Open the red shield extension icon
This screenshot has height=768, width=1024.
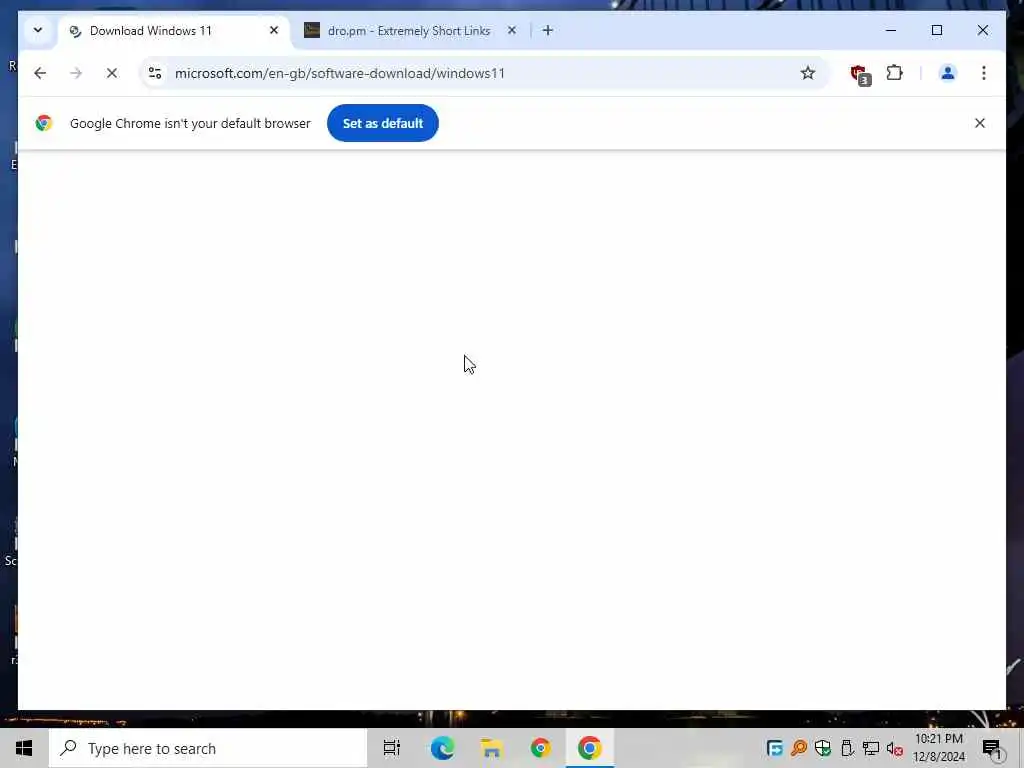(860, 74)
